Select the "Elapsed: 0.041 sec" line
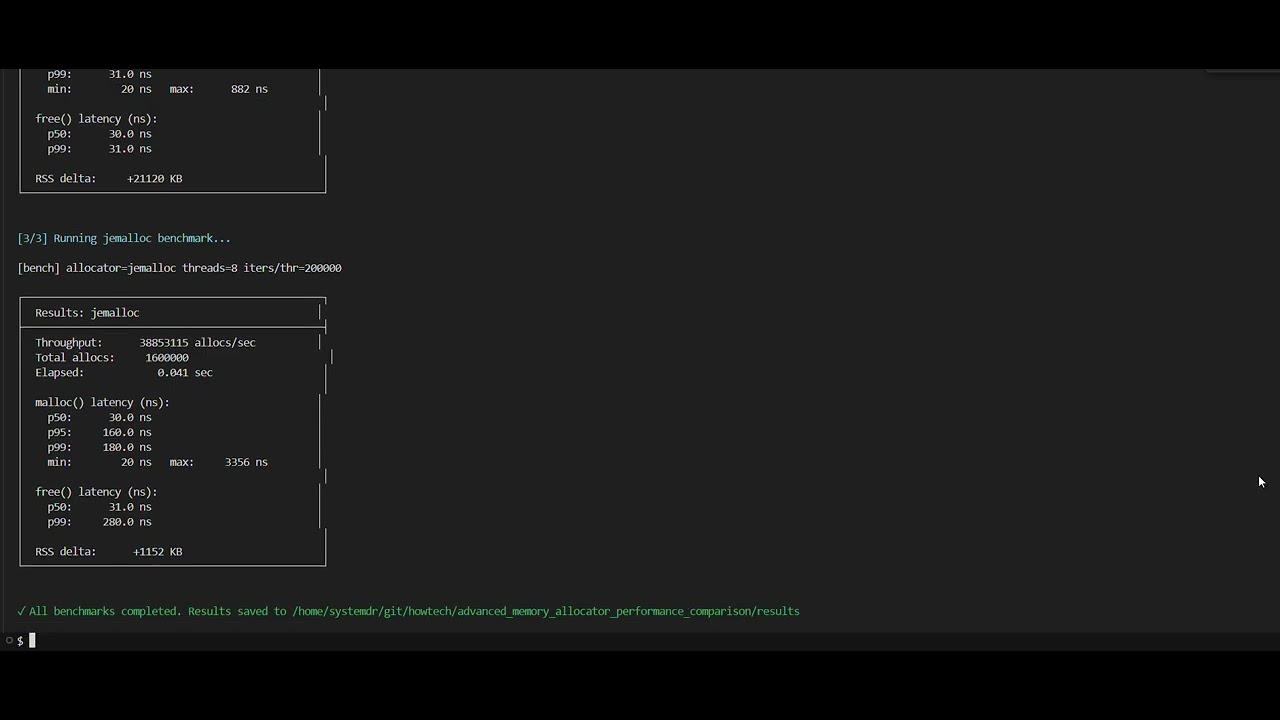This screenshot has width=1280, height=720. 124,373
